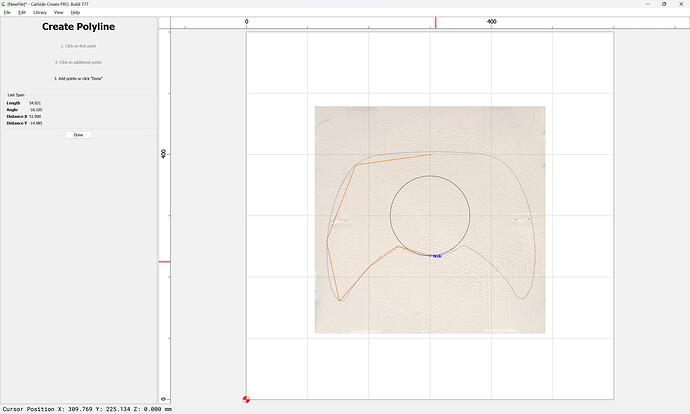Screen dimensions: 690x414
Task: Click the lowest orange polyline vertex
Action: (x=340, y=300)
